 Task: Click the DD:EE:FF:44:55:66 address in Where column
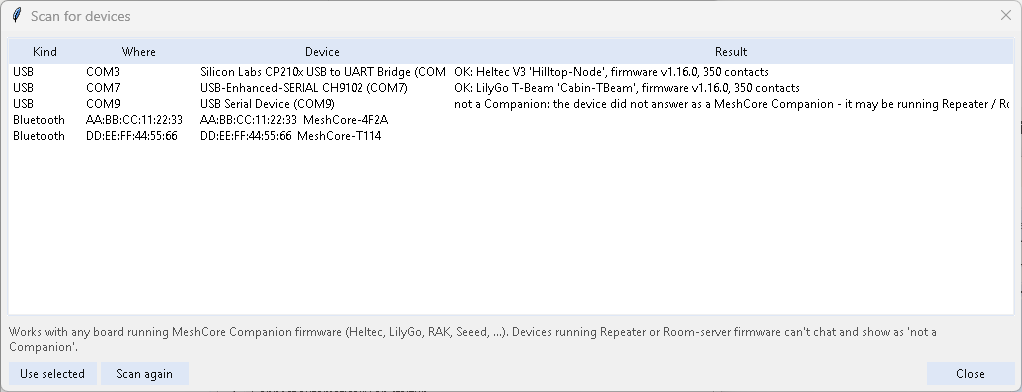132,136
